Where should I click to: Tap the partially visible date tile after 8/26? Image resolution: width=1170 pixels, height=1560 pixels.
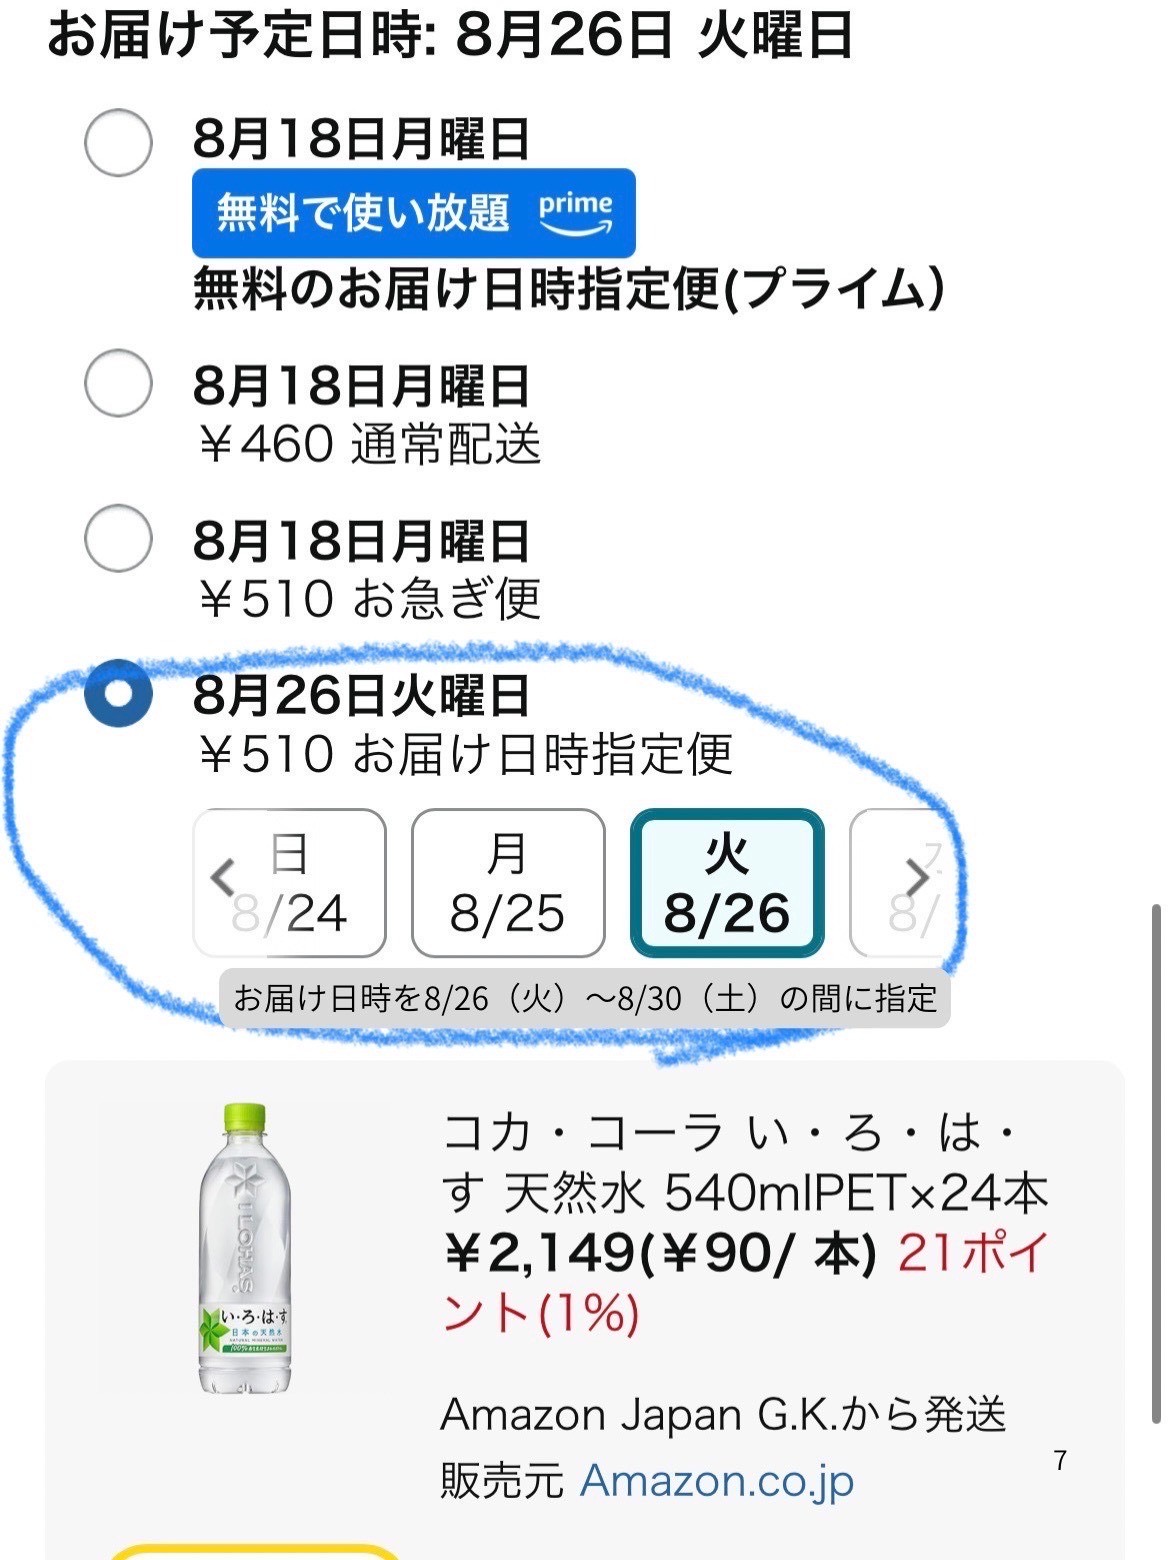[x=900, y=883]
